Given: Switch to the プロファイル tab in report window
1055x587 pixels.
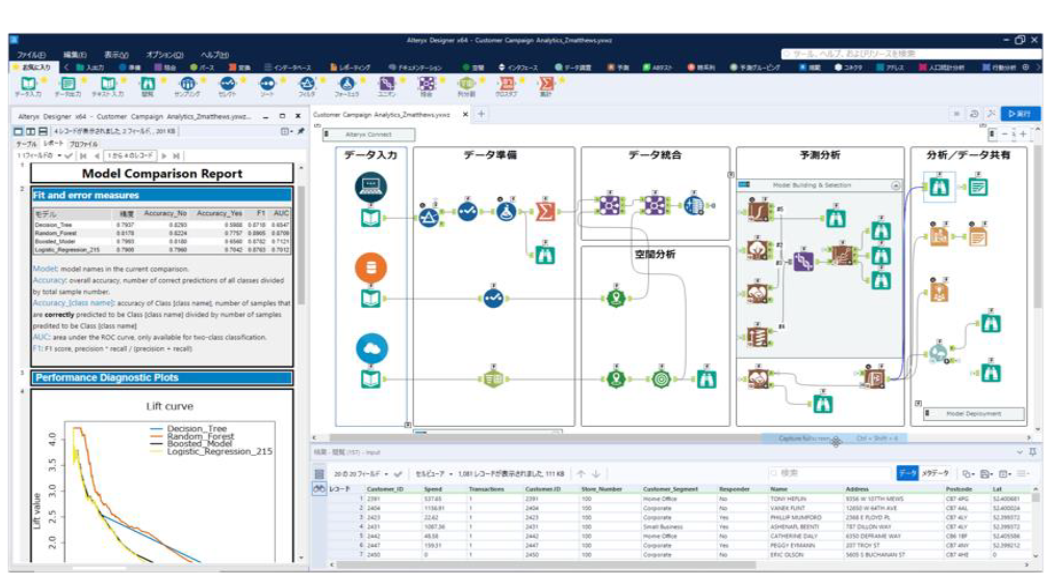Looking at the screenshot, I should [83, 144].
